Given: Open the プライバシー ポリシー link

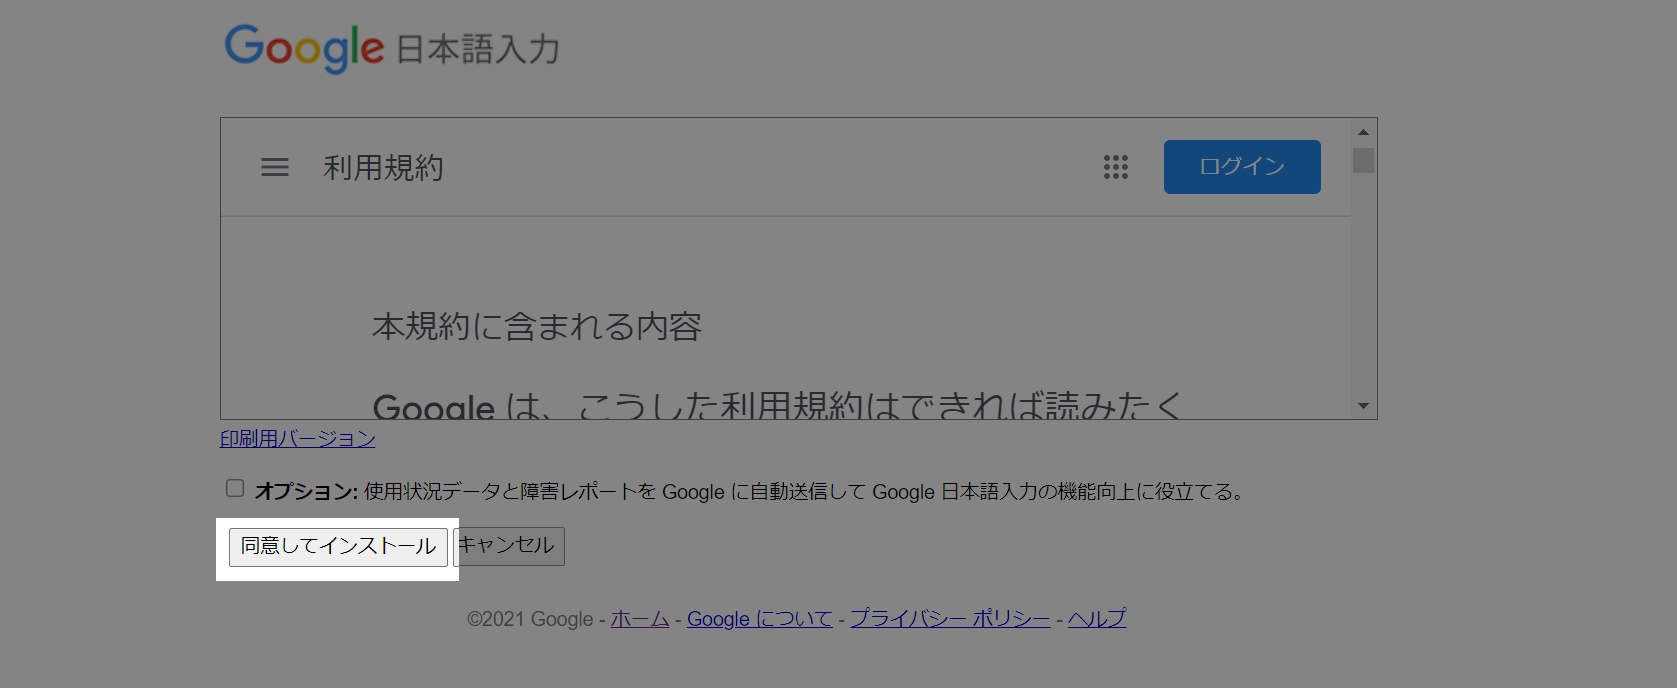Looking at the screenshot, I should [x=950, y=619].
